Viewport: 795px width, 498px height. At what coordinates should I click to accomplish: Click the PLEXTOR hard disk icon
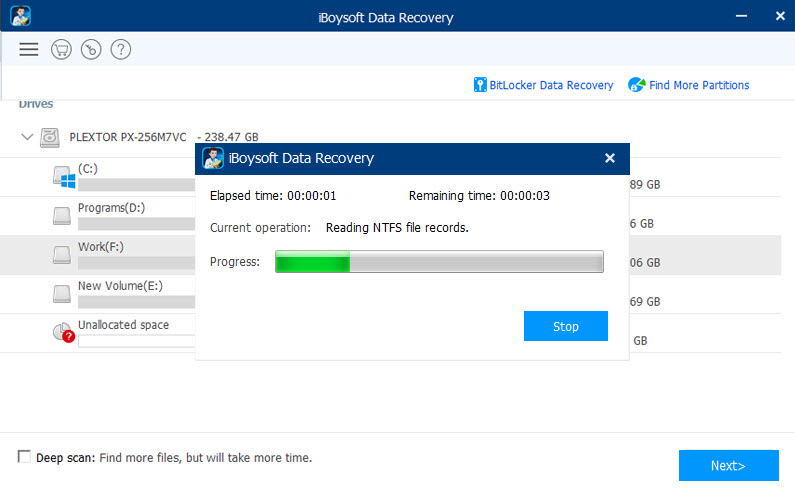[50, 137]
